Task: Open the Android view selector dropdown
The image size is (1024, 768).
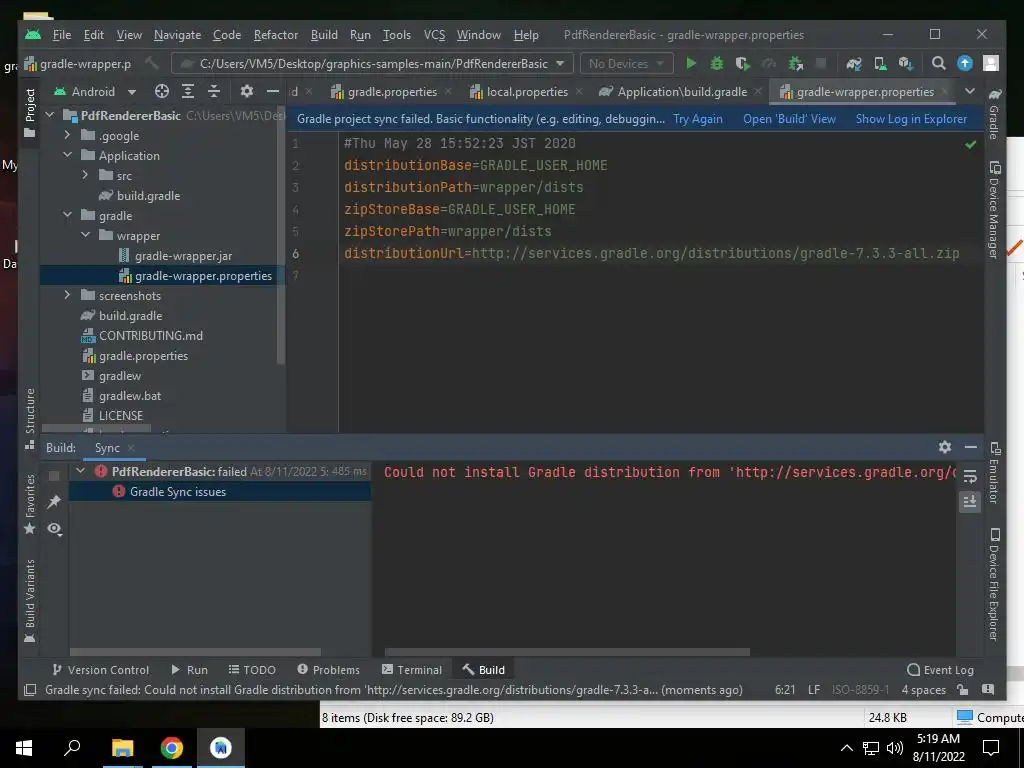Action: click(95, 91)
